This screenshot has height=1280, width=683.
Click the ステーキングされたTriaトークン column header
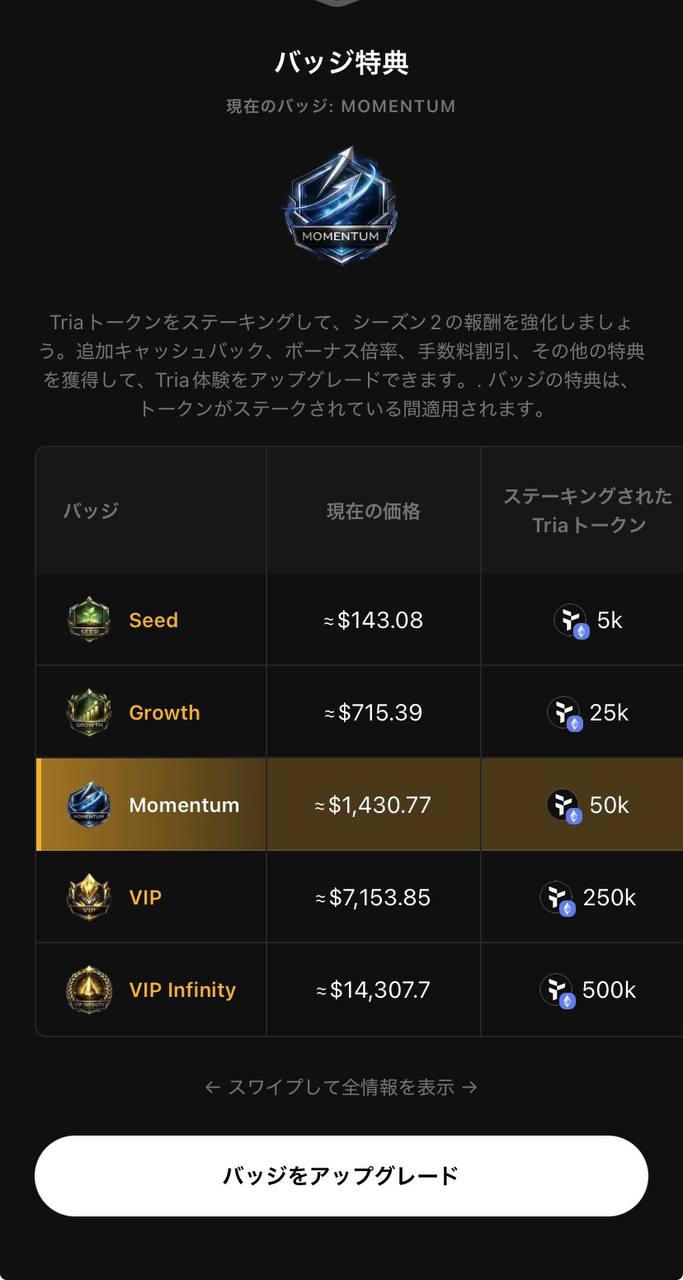pyautogui.click(x=587, y=510)
